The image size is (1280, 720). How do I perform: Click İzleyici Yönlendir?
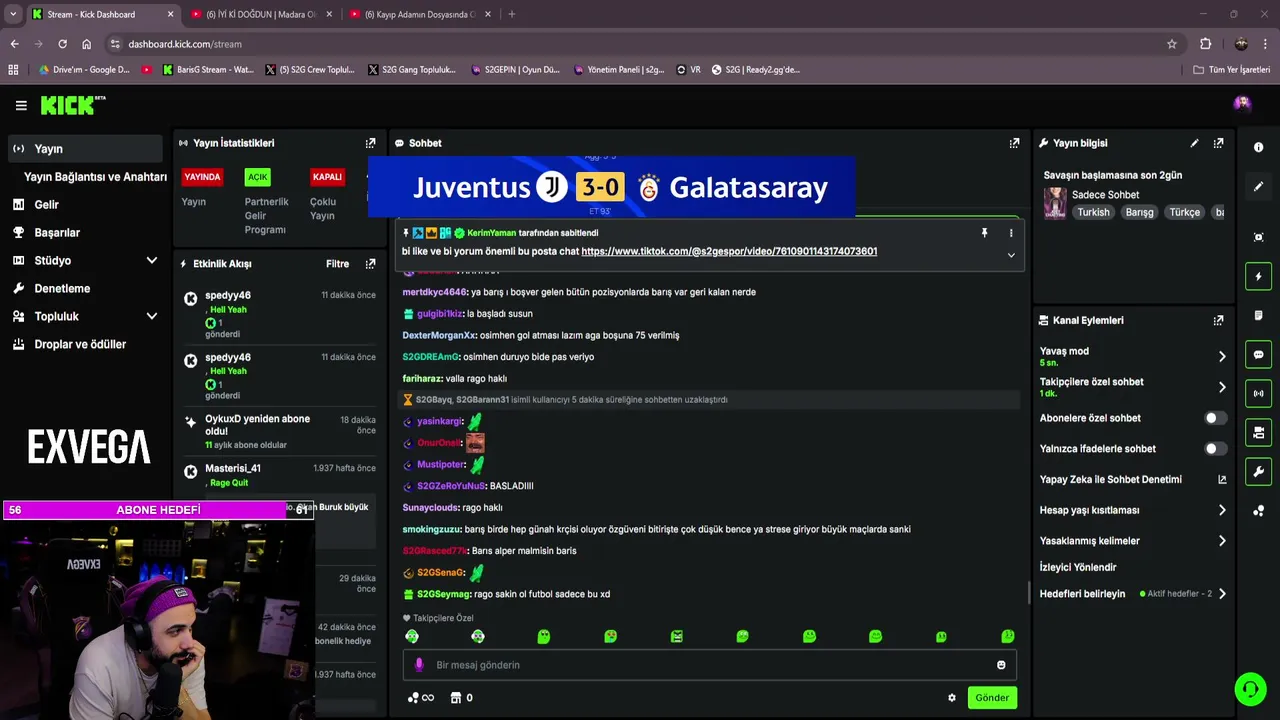(1077, 567)
